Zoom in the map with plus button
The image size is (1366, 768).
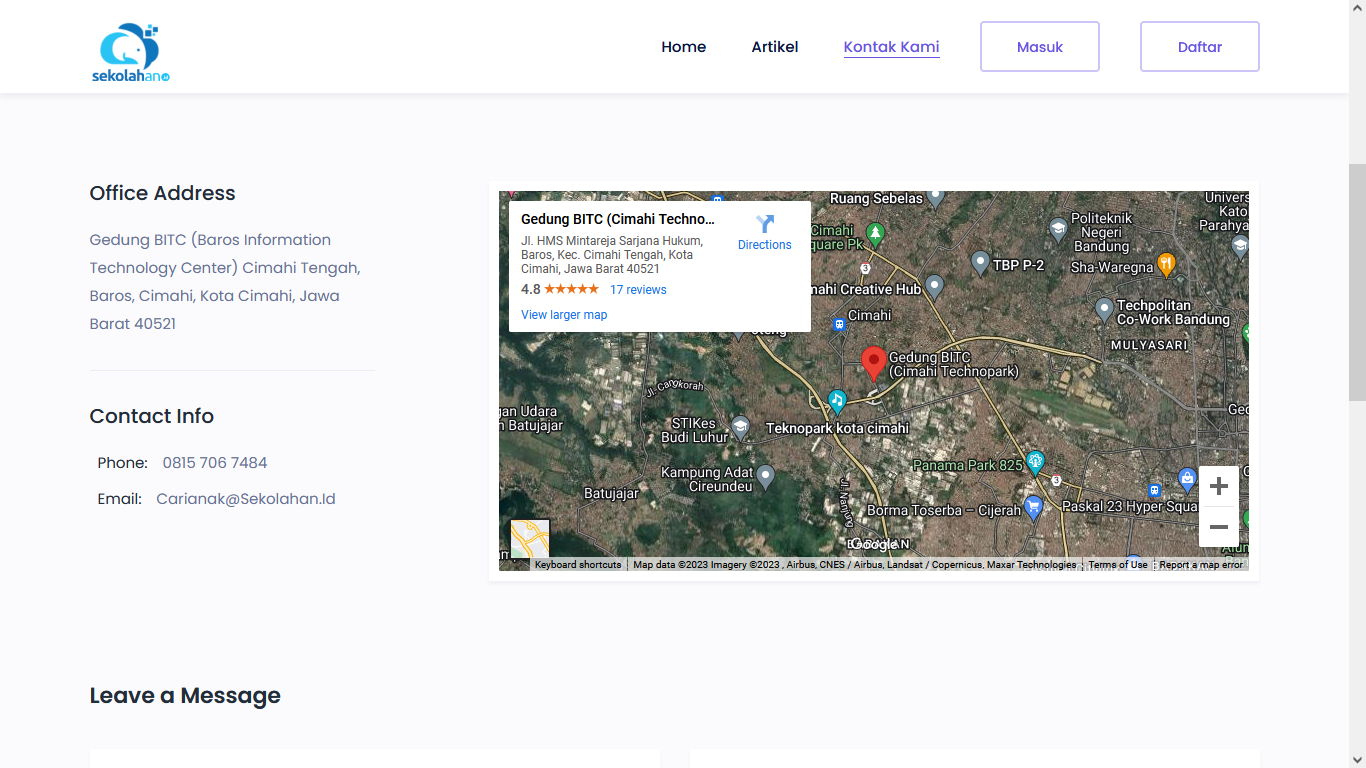coord(1218,487)
